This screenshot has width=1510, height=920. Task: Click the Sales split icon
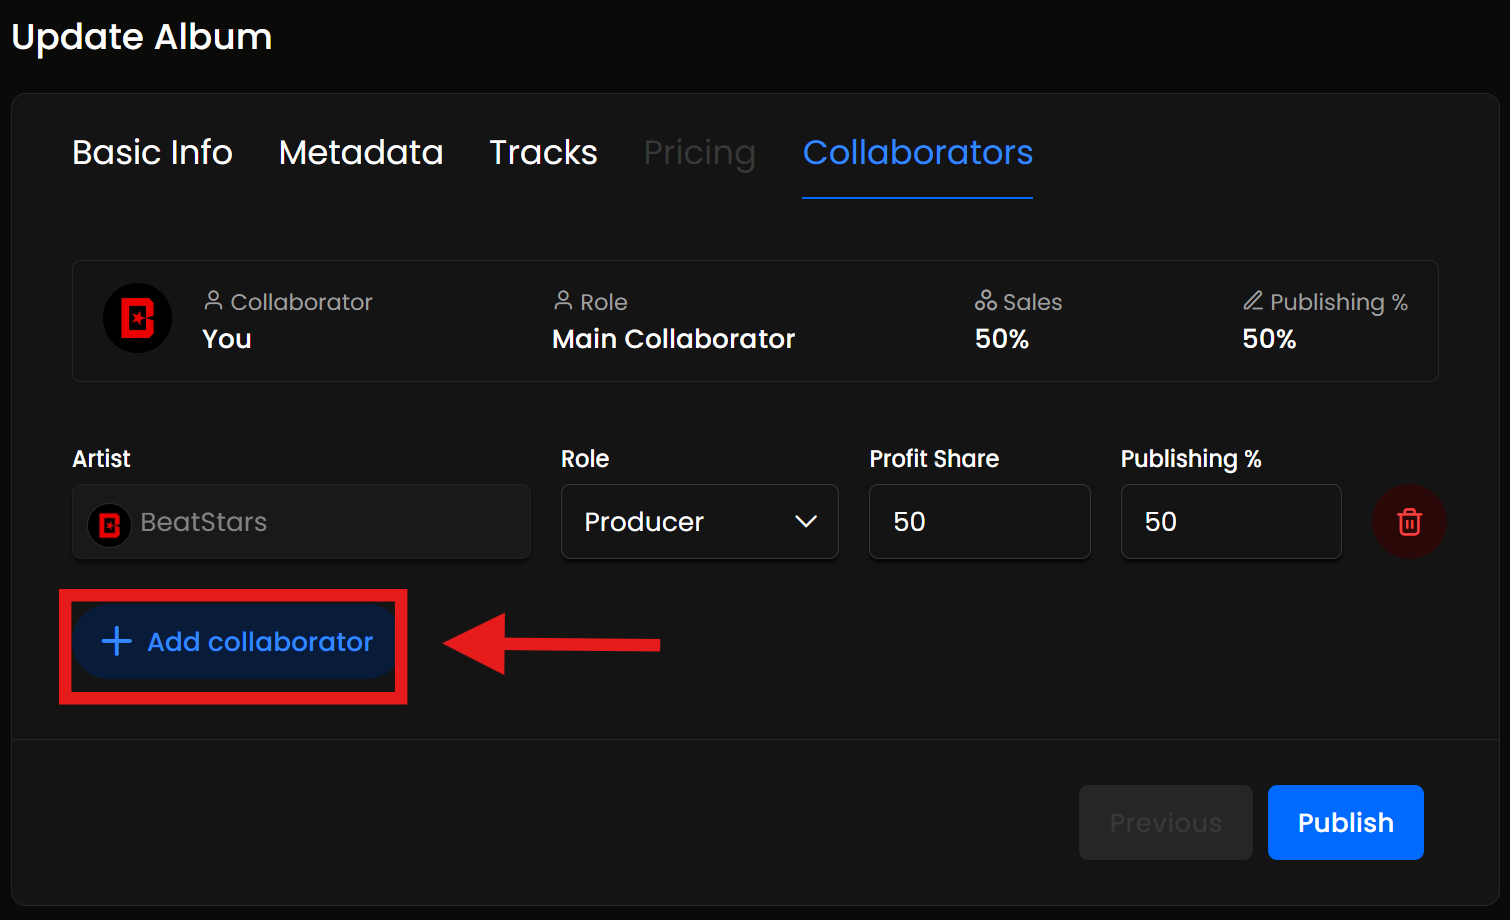986,300
